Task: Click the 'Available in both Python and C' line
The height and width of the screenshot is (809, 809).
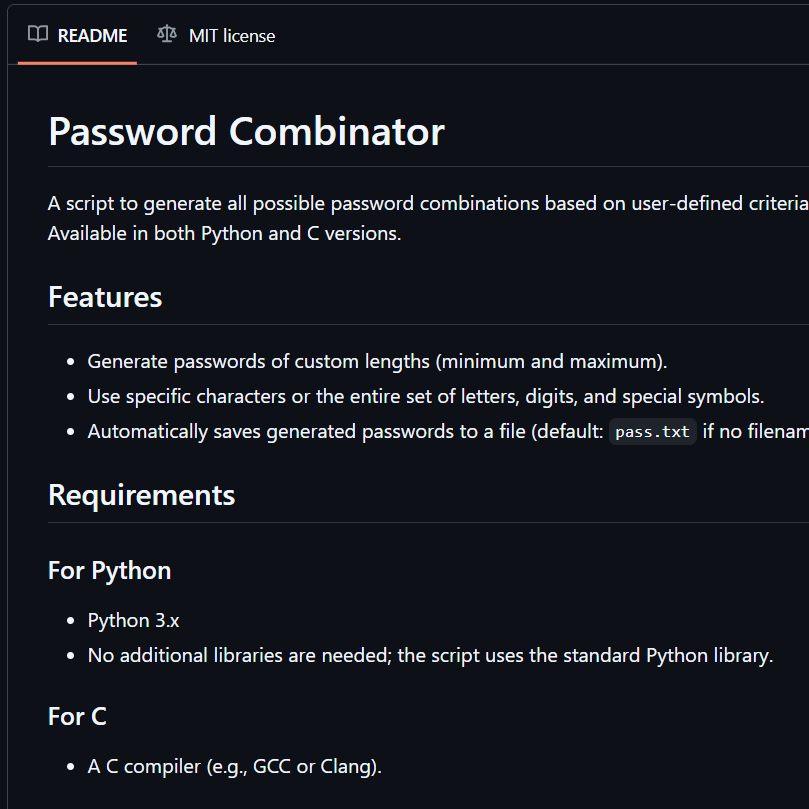Action: [x=224, y=234]
